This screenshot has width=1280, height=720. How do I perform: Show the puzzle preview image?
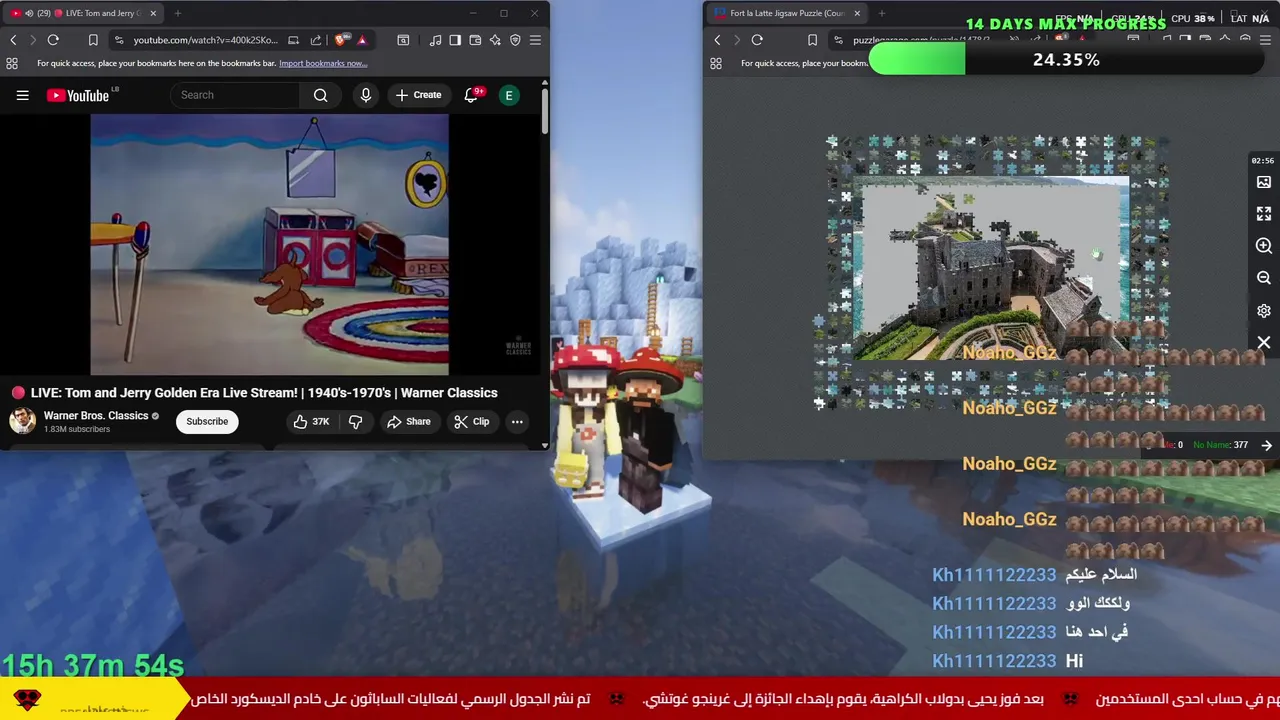click(x=1264, y=182)
